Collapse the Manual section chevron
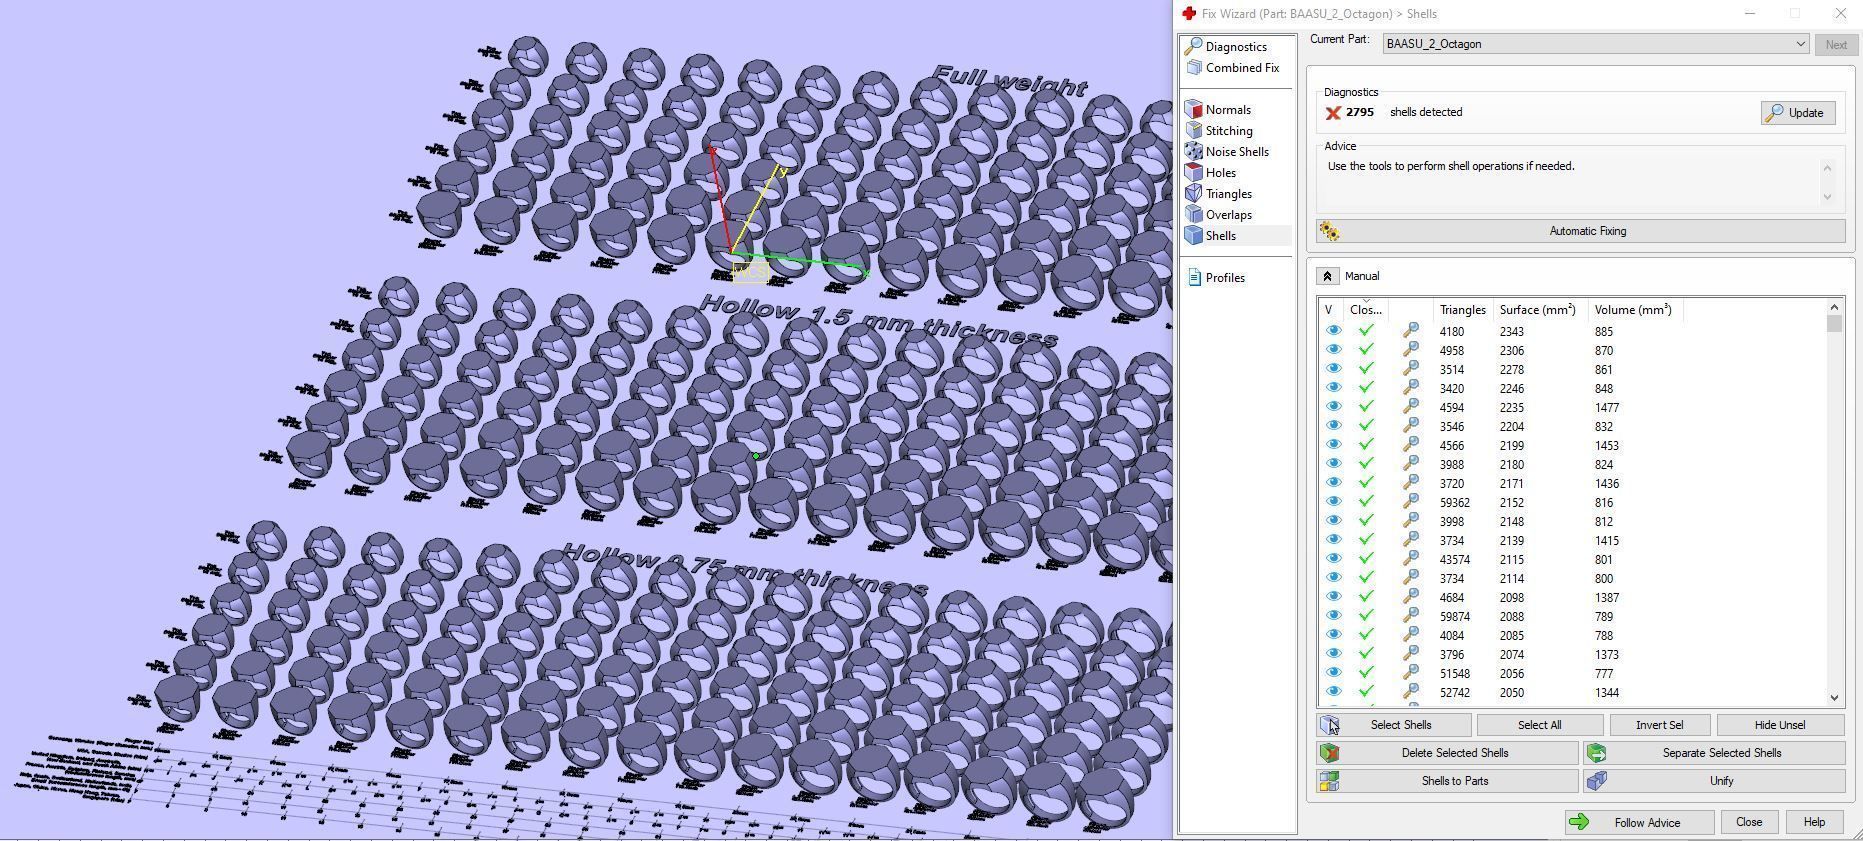This screenshot has height=841, width=1863. tap(1327, 276)
